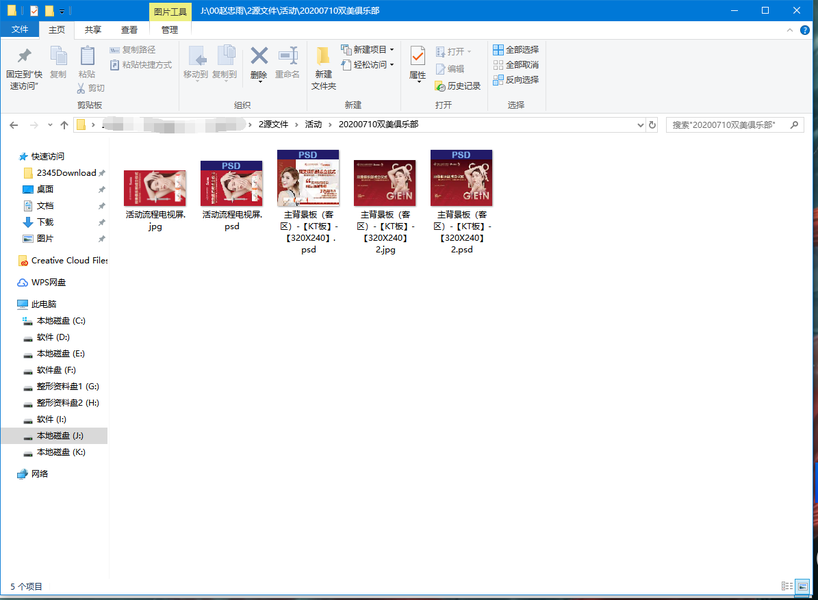Screen dimensions: 818x600
Task: Select the 活动流程电视屏.jpg thumbnail
Action: [x=155, y=188]
